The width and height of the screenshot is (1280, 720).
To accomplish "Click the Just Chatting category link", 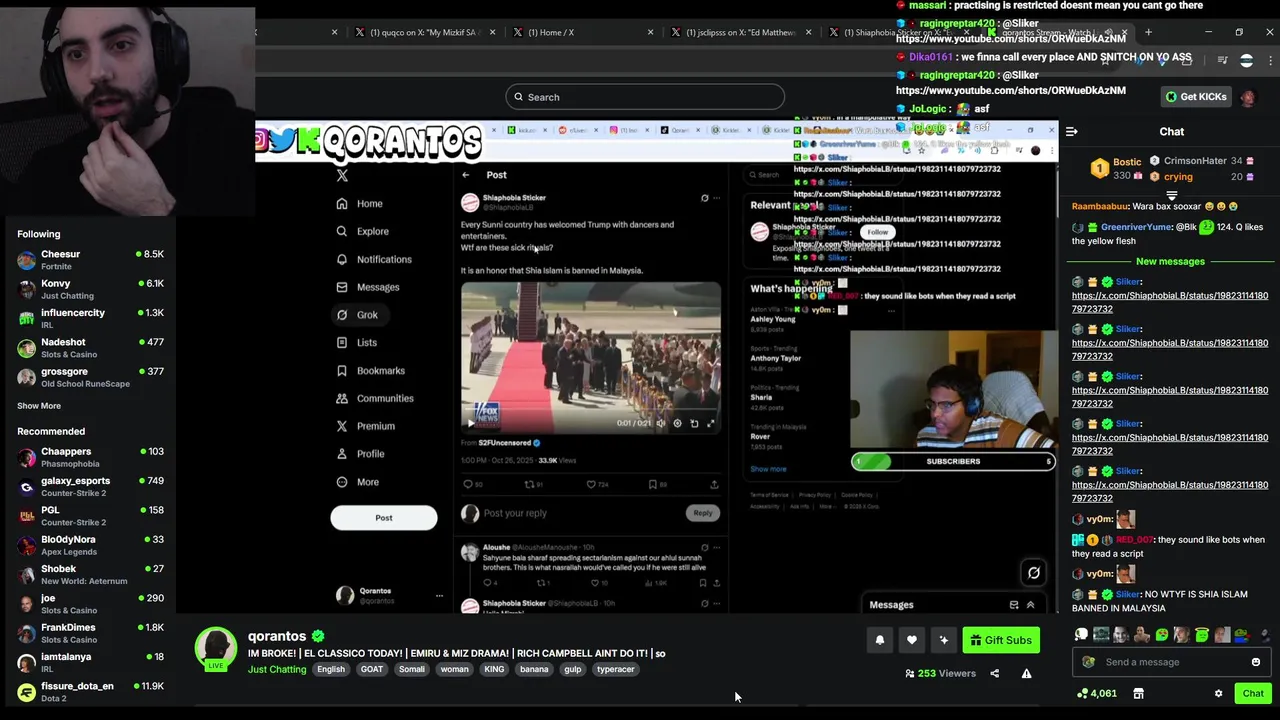I will click(277, 669).
